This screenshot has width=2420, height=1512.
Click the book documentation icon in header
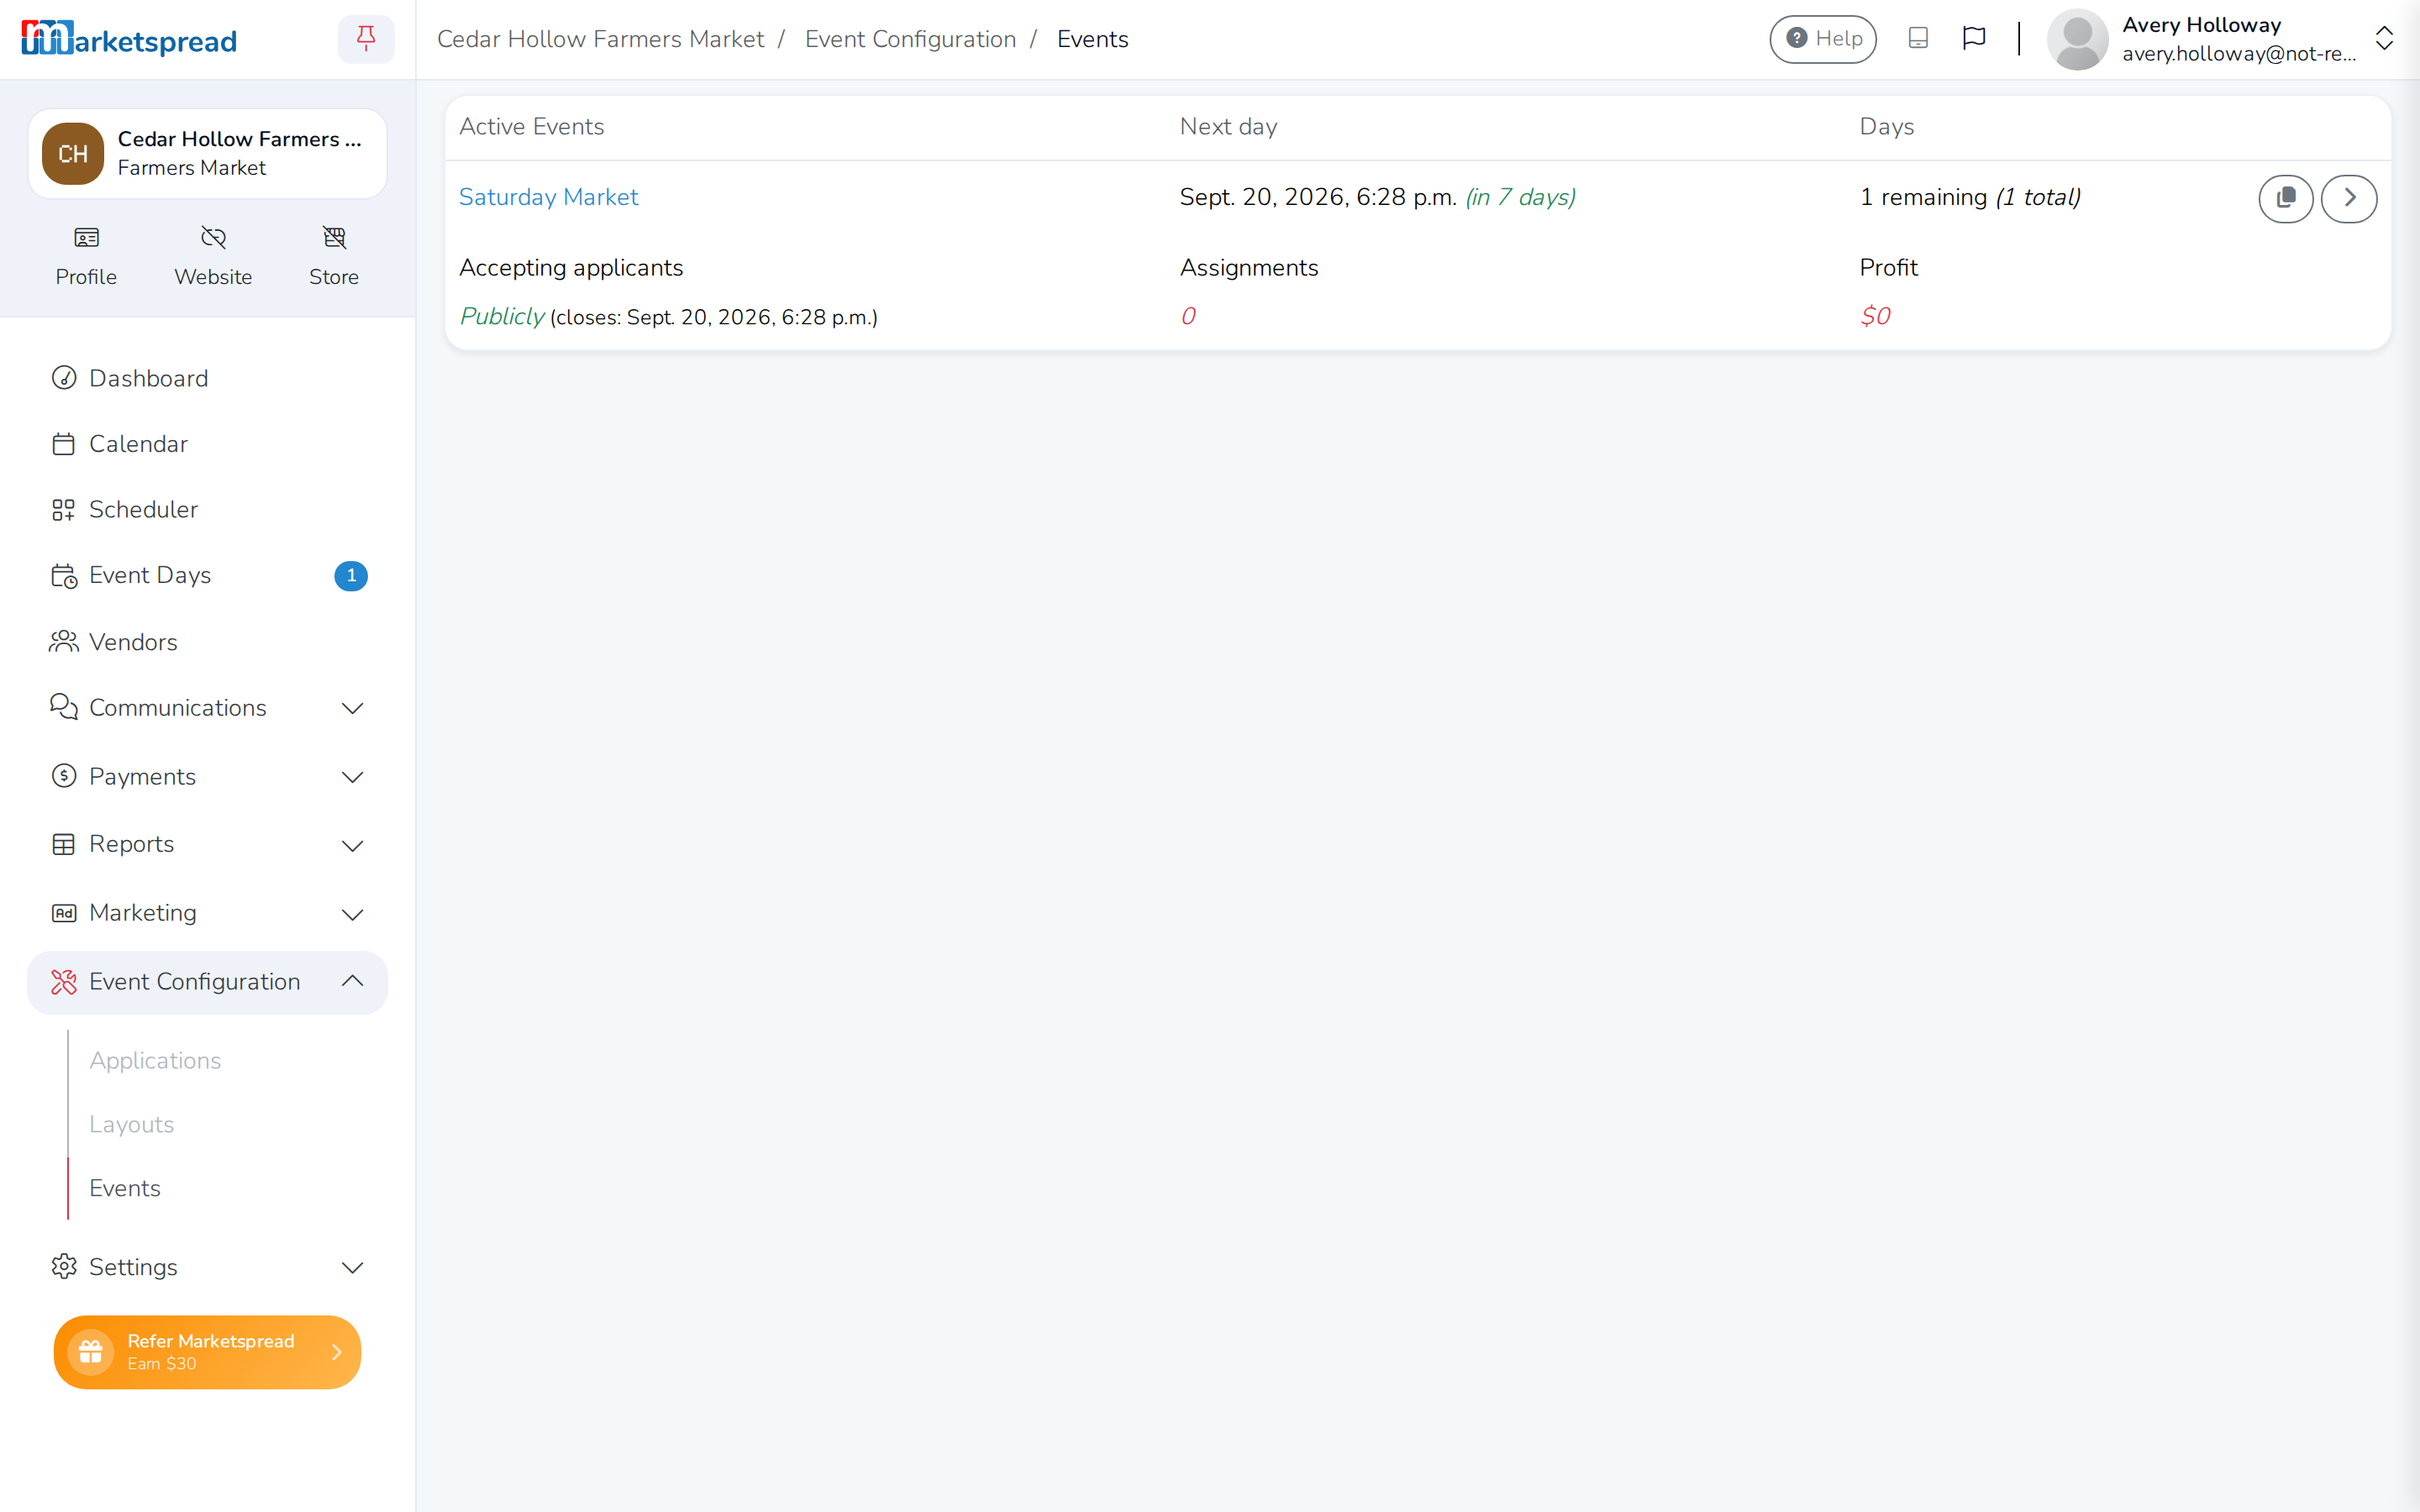coord(1917,39)
